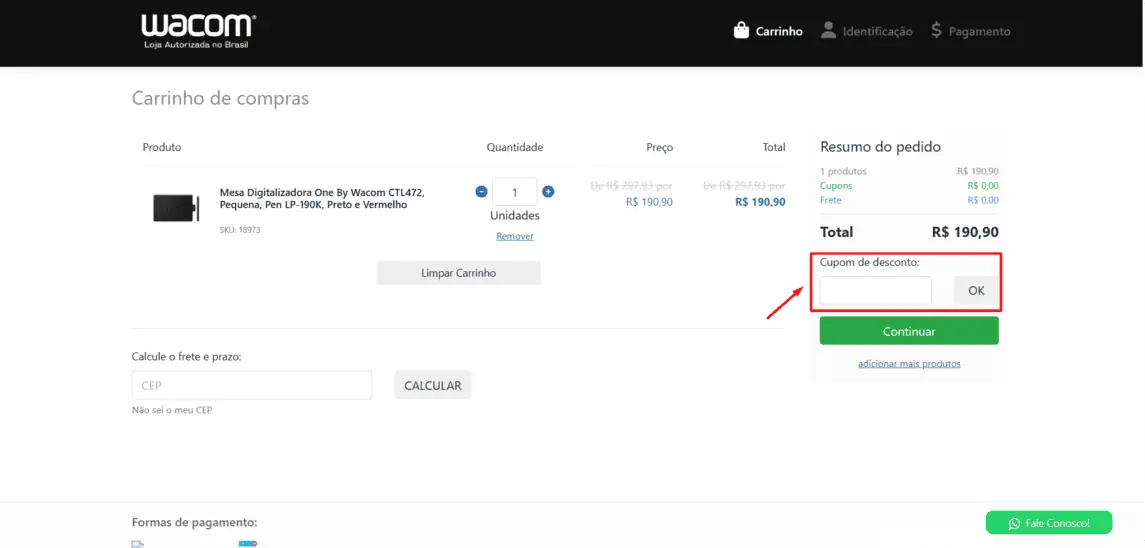Click the quantity input field
1145x548 pixels.
(515, 192)
